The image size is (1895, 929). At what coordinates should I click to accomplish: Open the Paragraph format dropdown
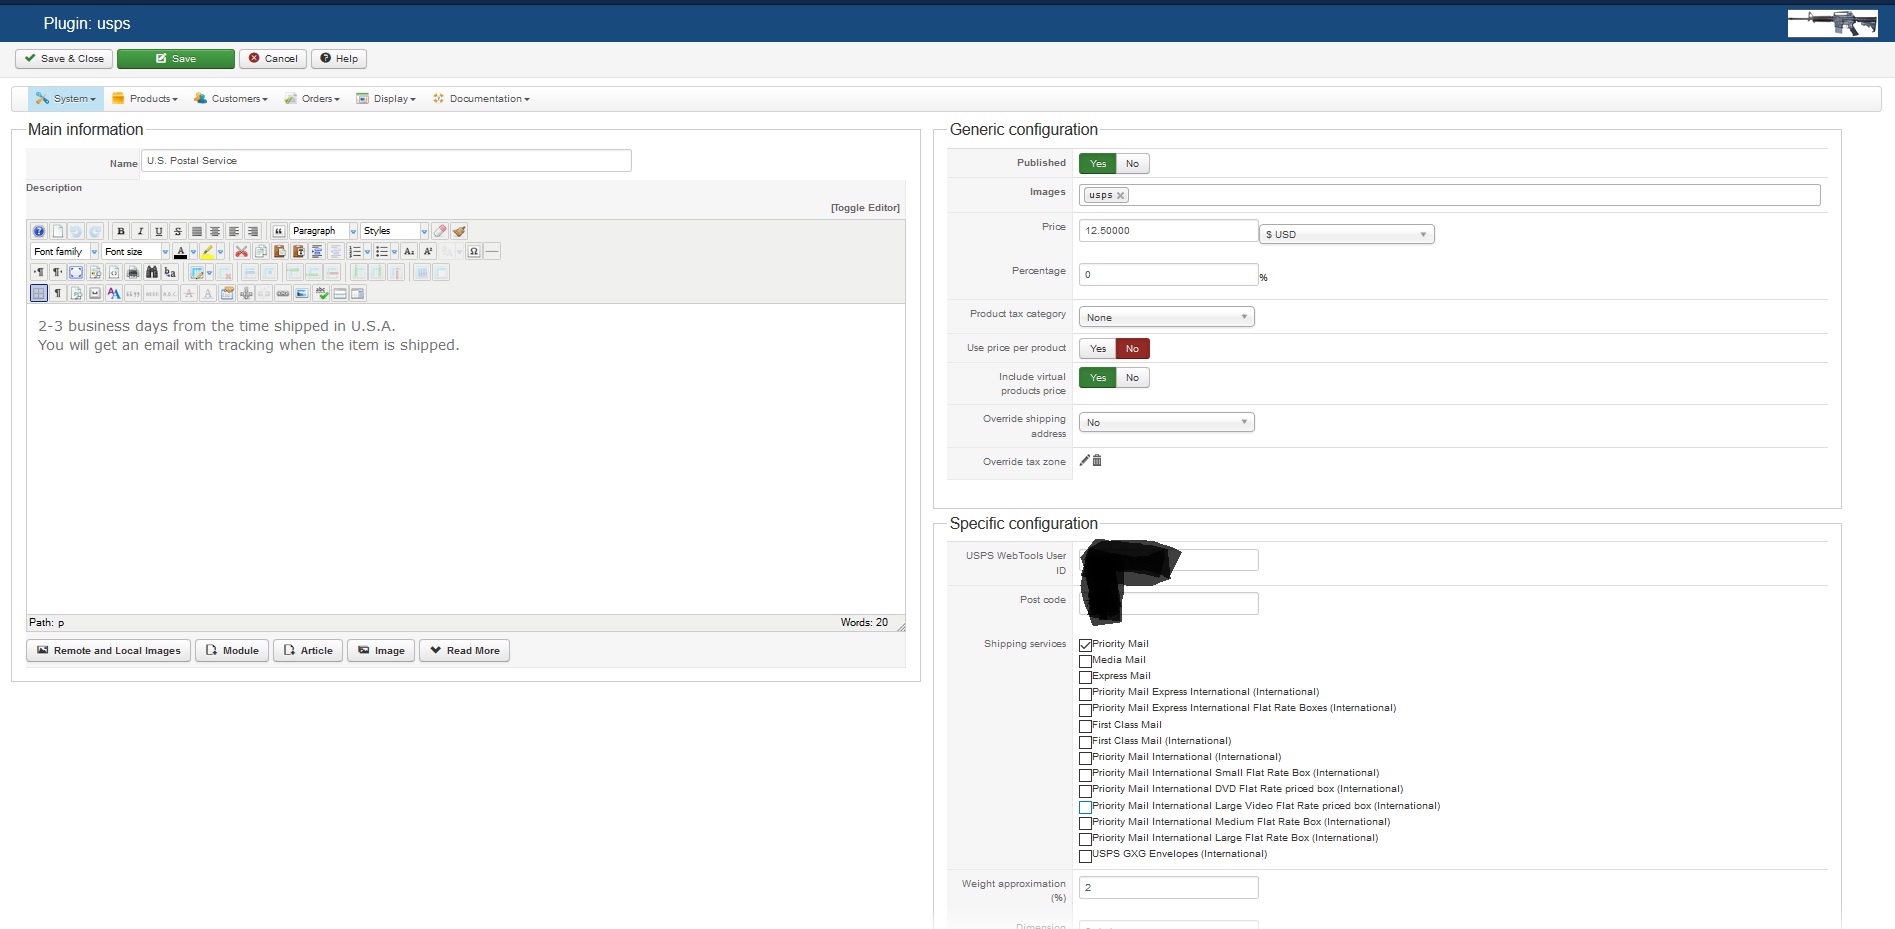324,231
